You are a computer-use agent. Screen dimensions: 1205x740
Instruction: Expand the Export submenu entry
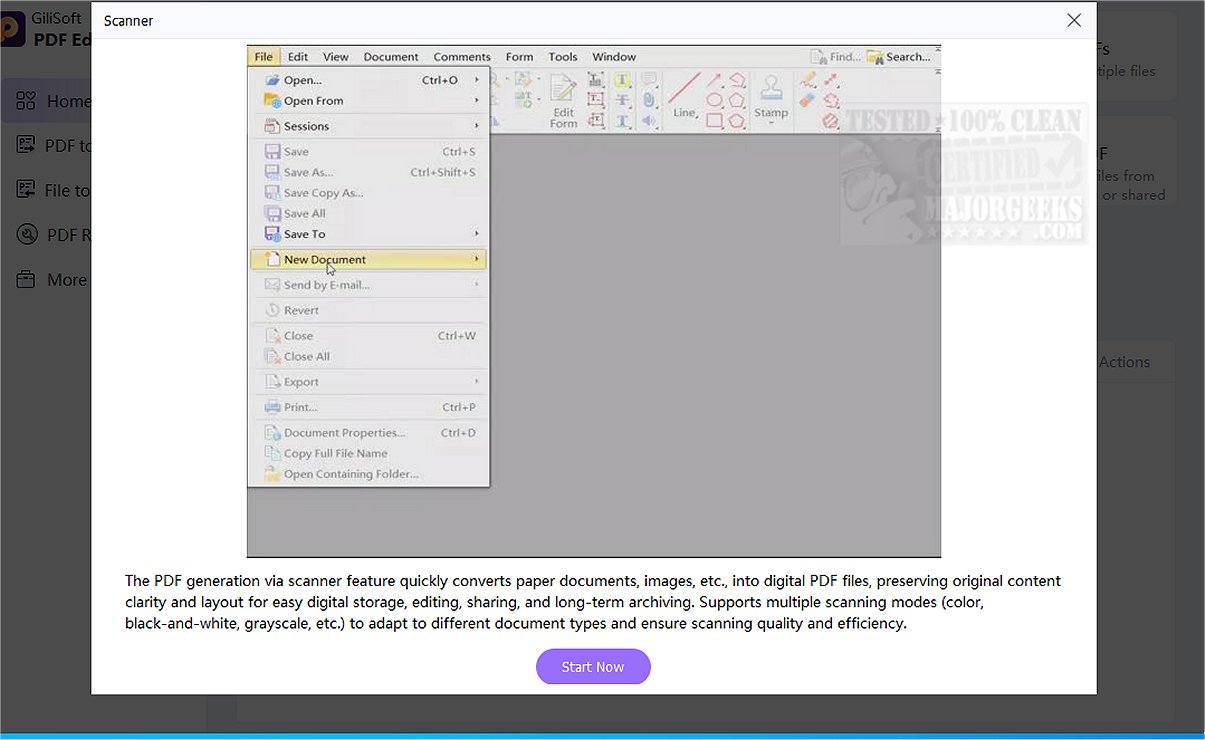[368, 382]
